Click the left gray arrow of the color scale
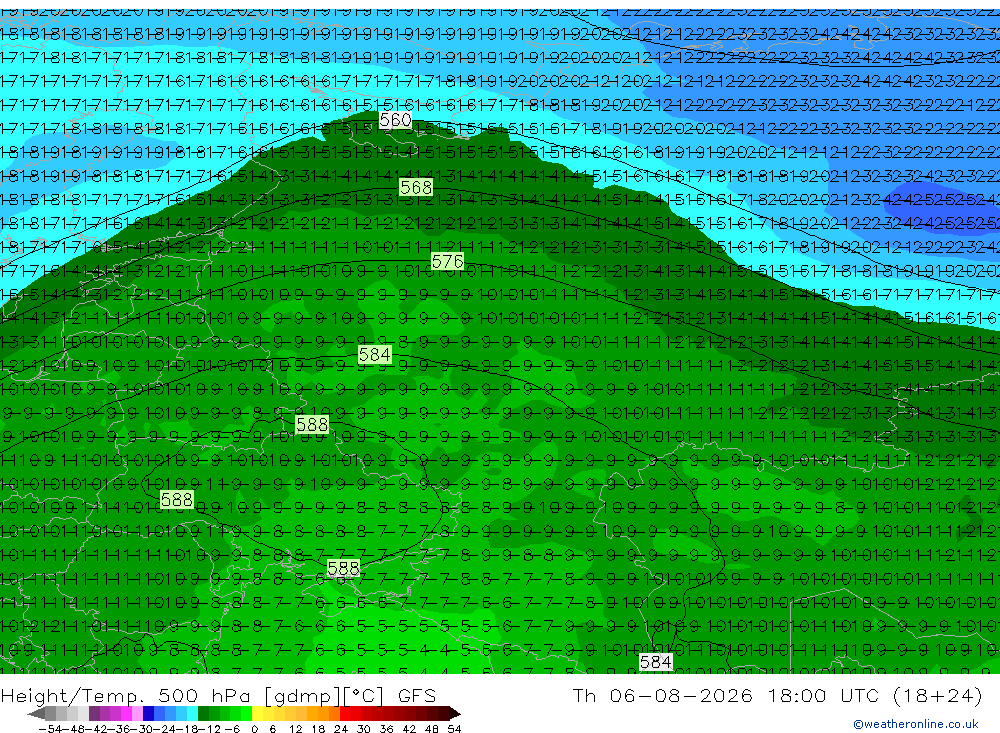Screen dimensions: 1000x733 pos(36,714)
